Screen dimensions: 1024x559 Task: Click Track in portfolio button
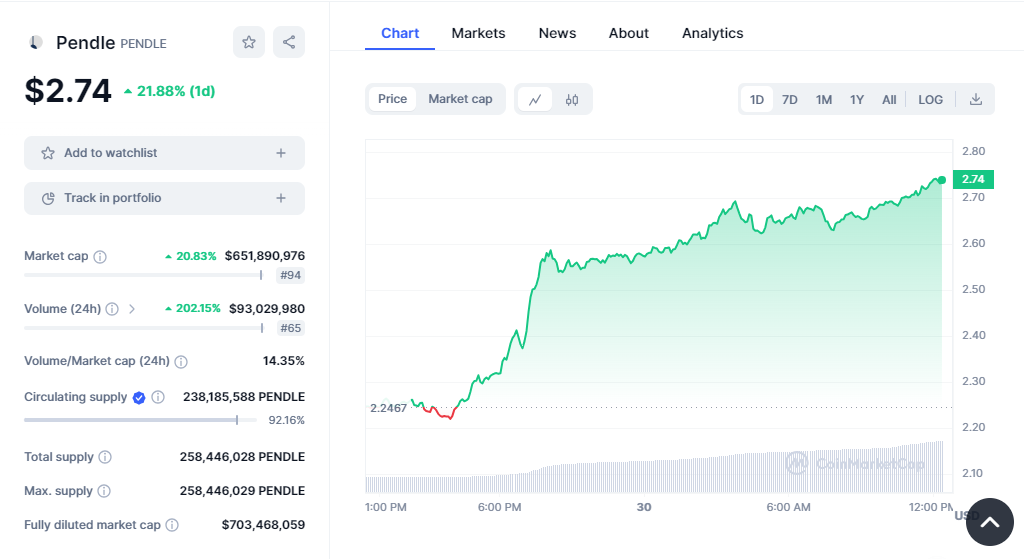coord(165,198)
